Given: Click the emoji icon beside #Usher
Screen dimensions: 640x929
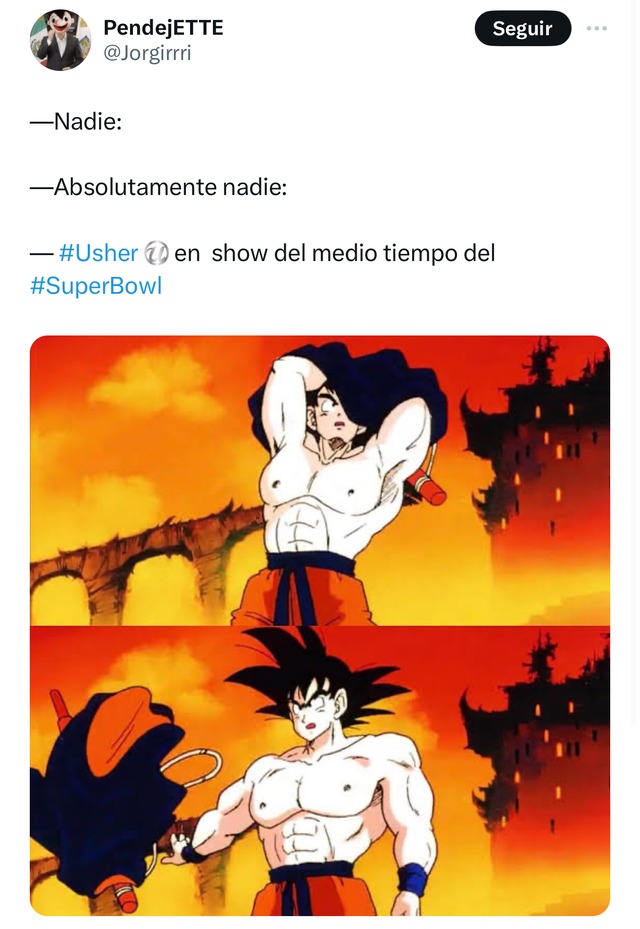Looking at the screenshot, I should tap(156, 253).
